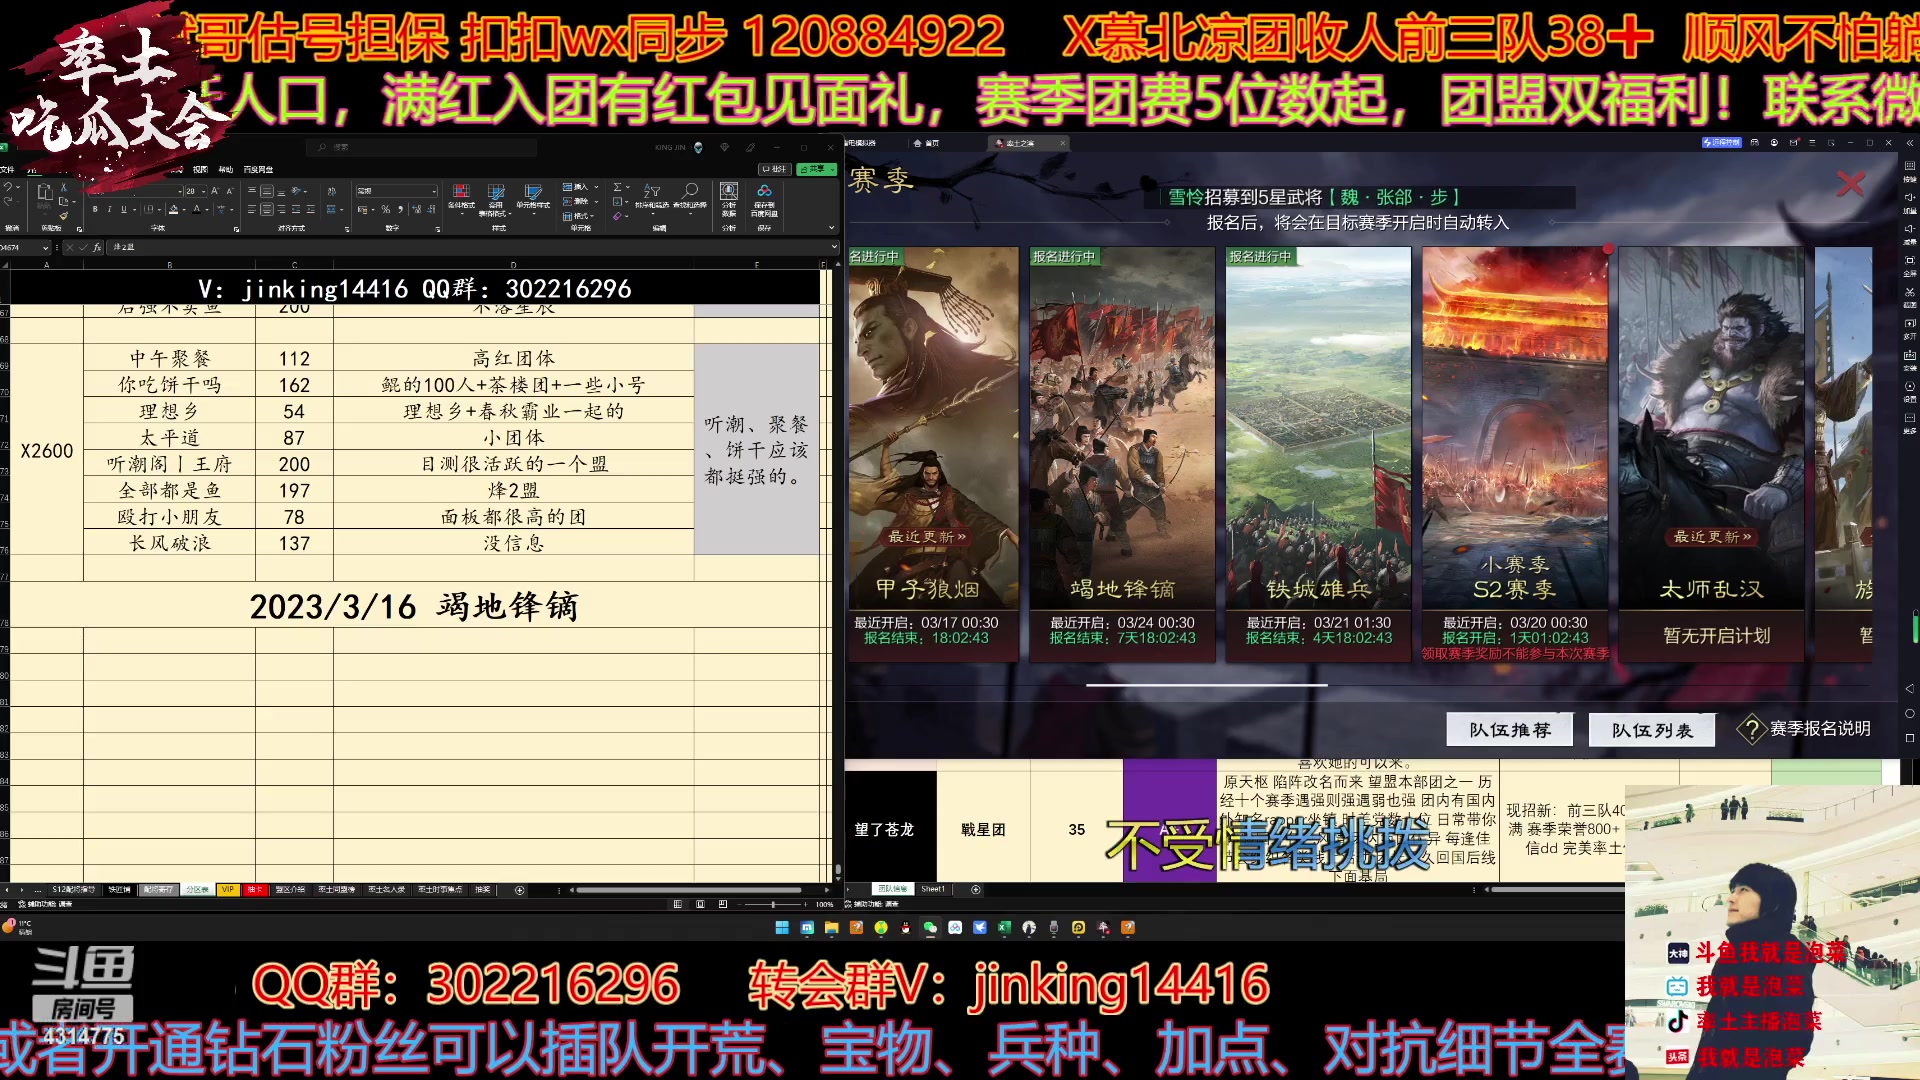Viewport: 1920px width, 1080px height.
Task: Switch to Page Break Preview view button
Action: click(x=721, y=904)
